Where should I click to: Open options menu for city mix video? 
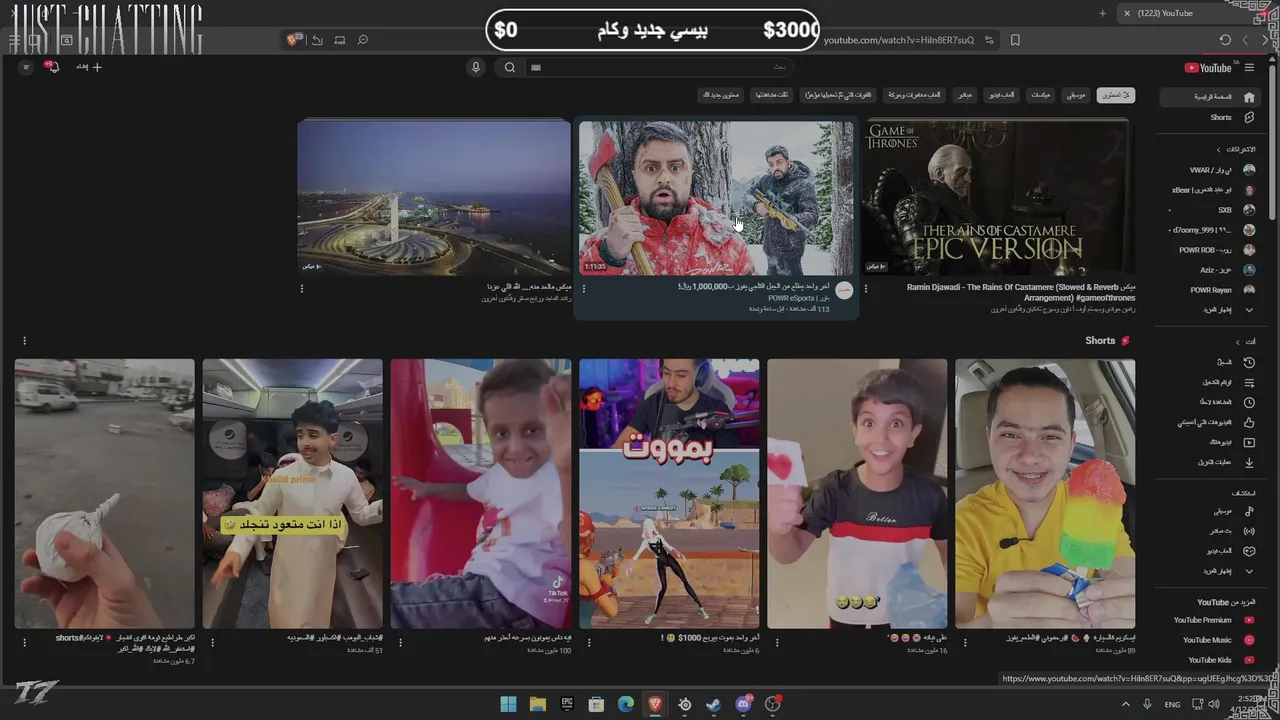(x=302, y=289)
